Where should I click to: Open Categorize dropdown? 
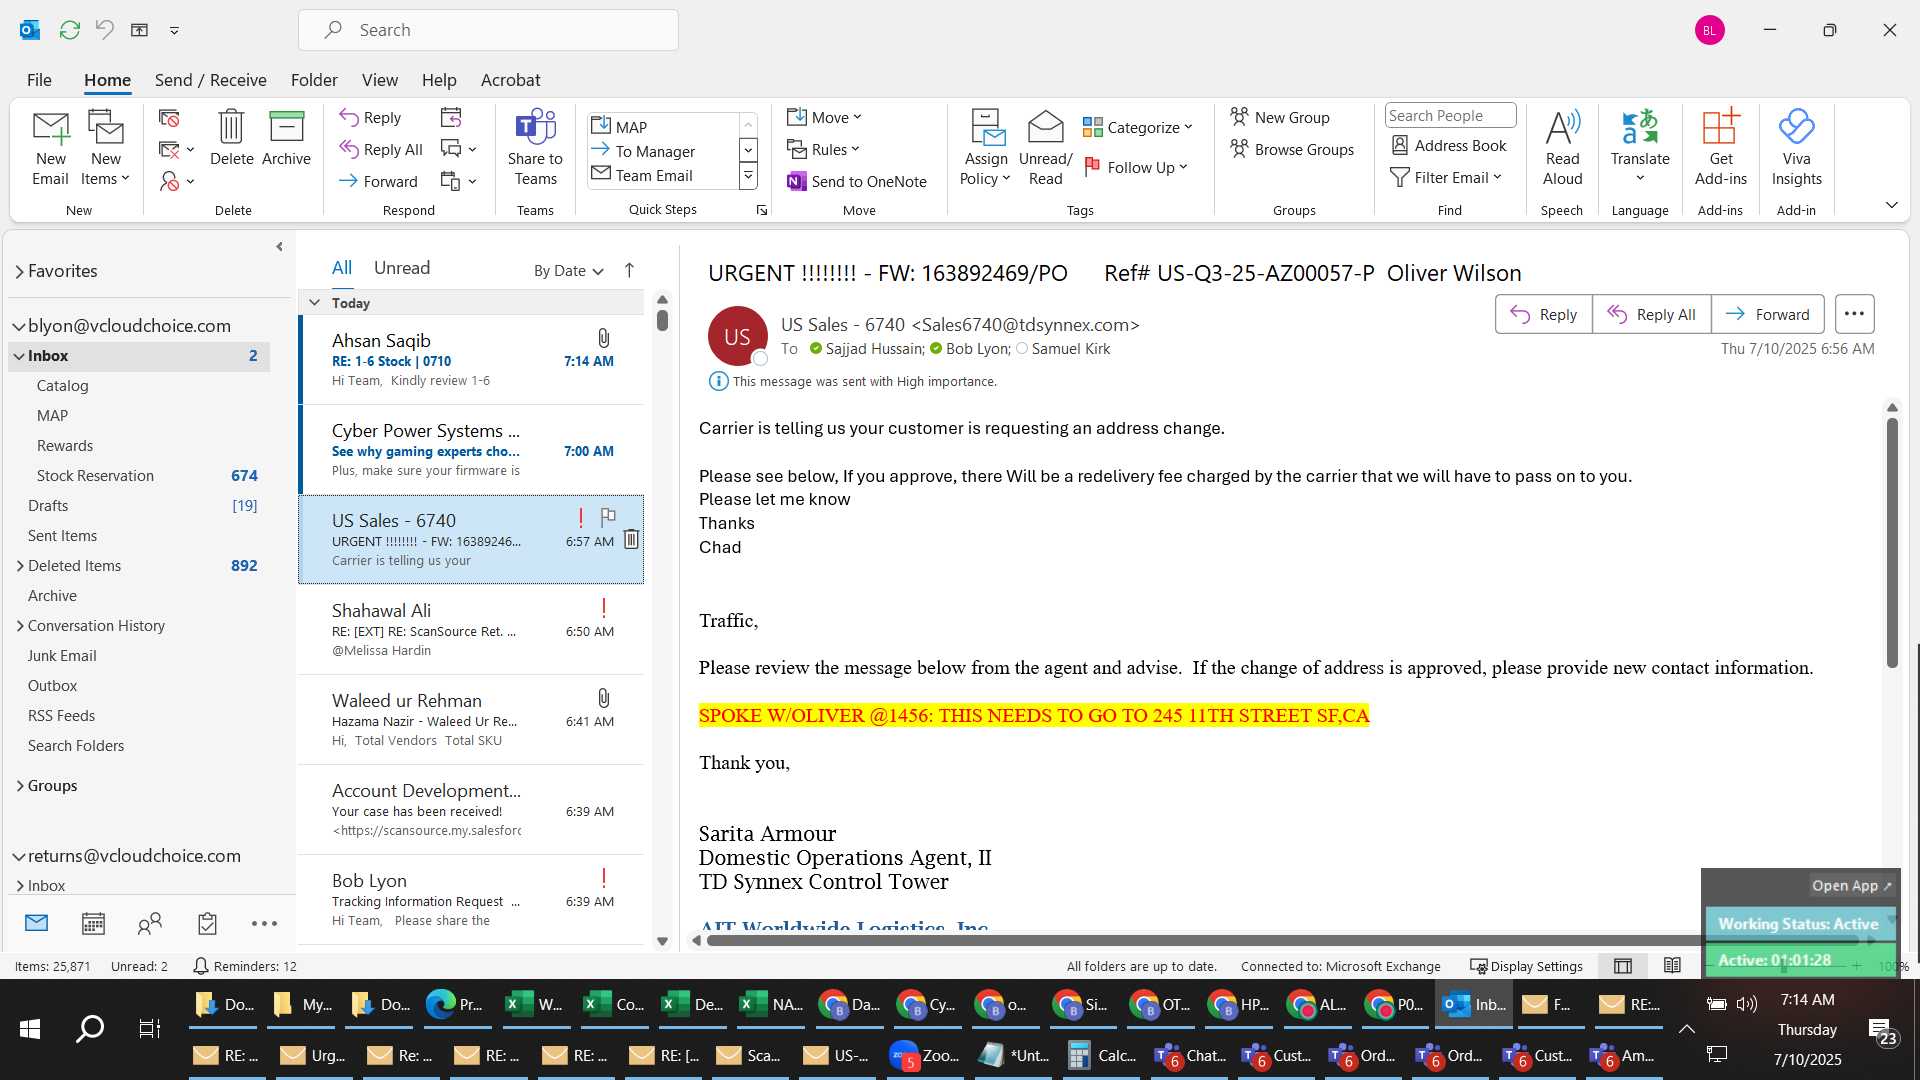point(1138,127)
